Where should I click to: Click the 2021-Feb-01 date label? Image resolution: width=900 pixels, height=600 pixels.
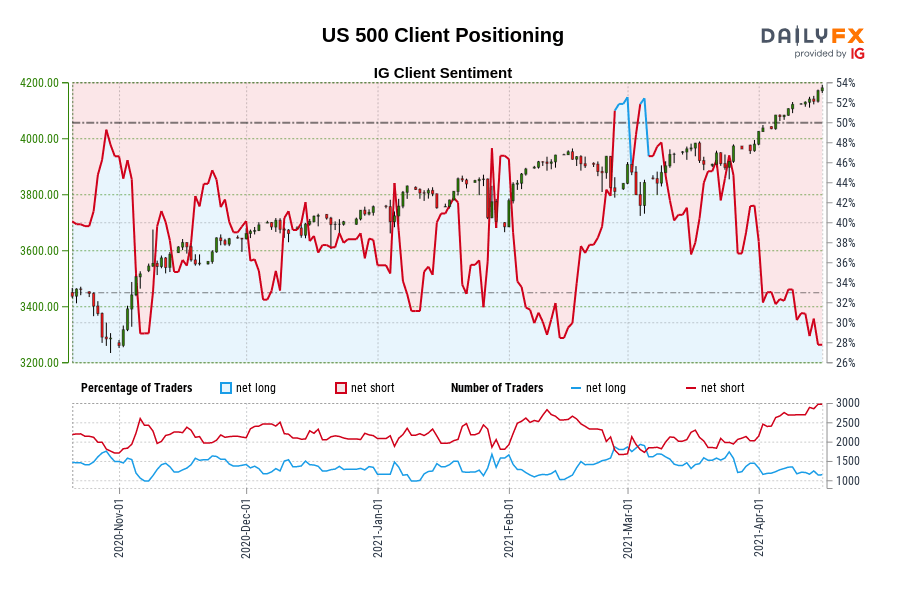click(x=509, y=528)
